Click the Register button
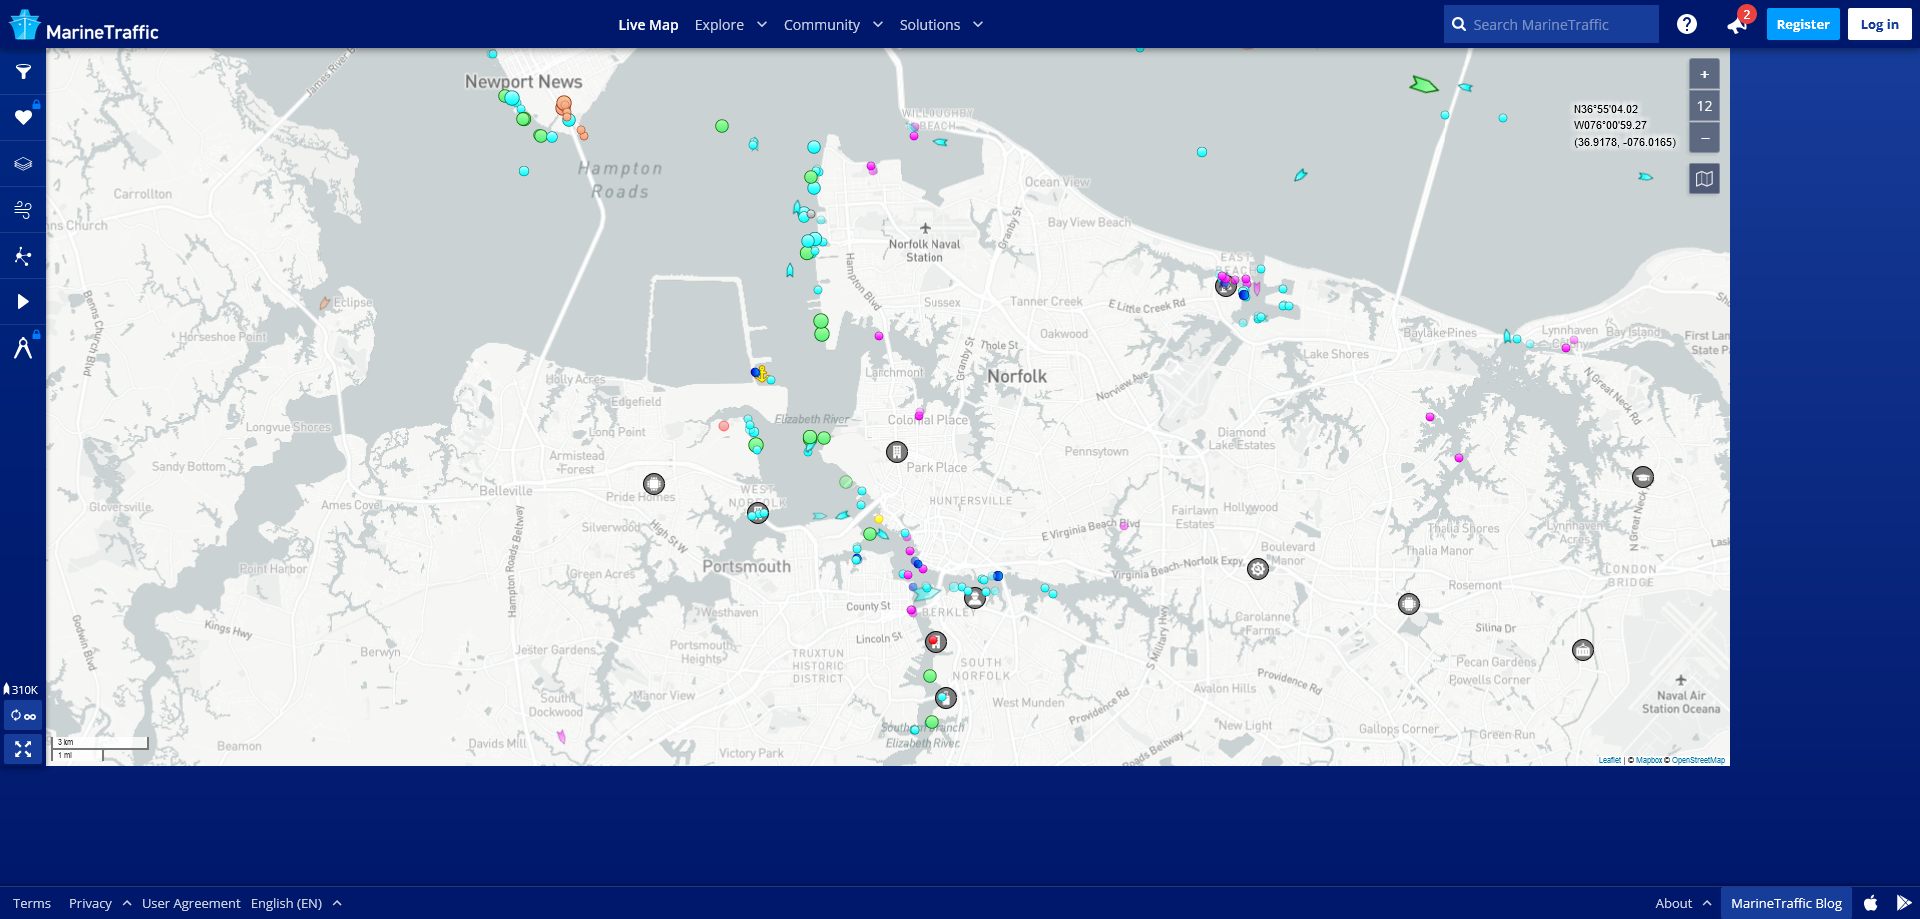 coord(1803,24)
